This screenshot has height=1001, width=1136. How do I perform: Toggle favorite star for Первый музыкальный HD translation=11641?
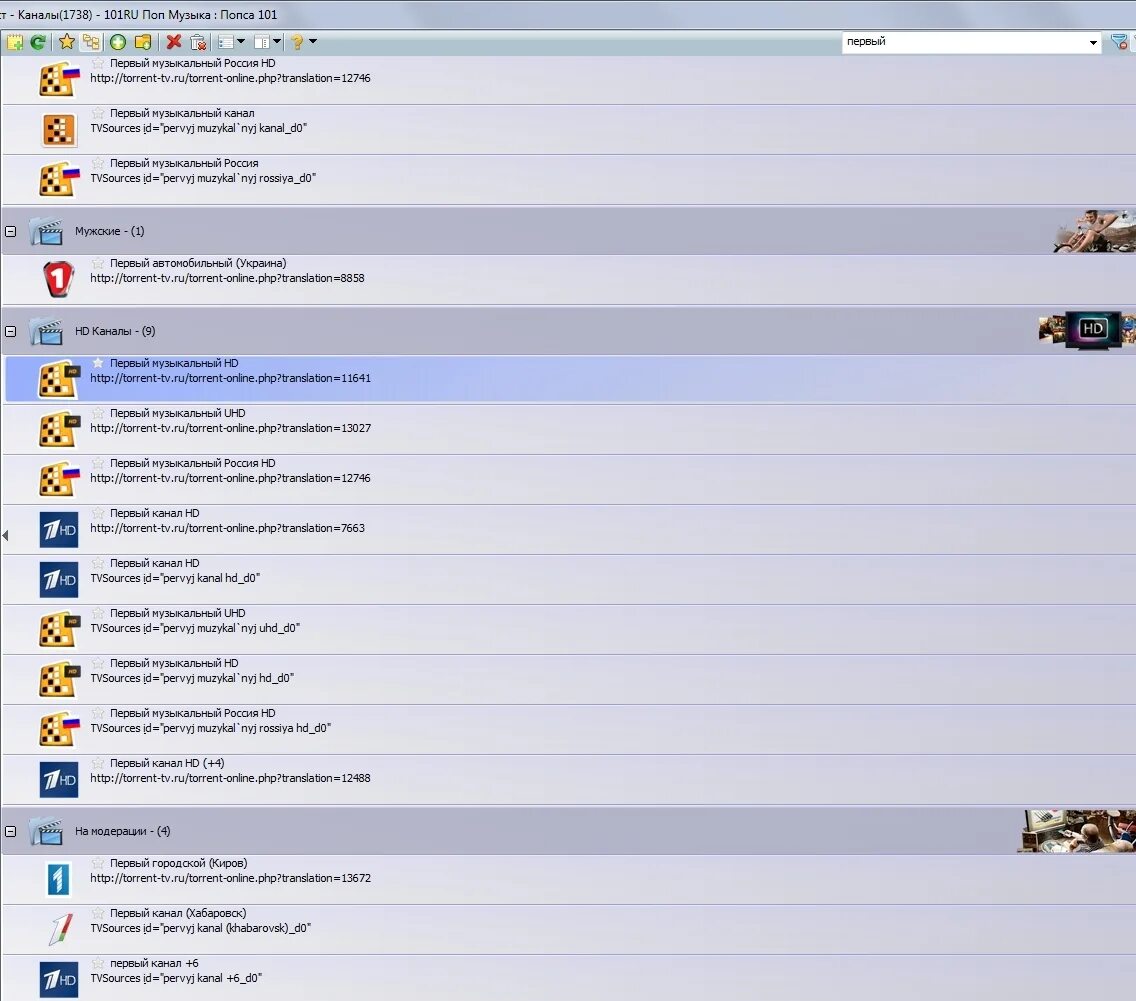click(98, 363)
